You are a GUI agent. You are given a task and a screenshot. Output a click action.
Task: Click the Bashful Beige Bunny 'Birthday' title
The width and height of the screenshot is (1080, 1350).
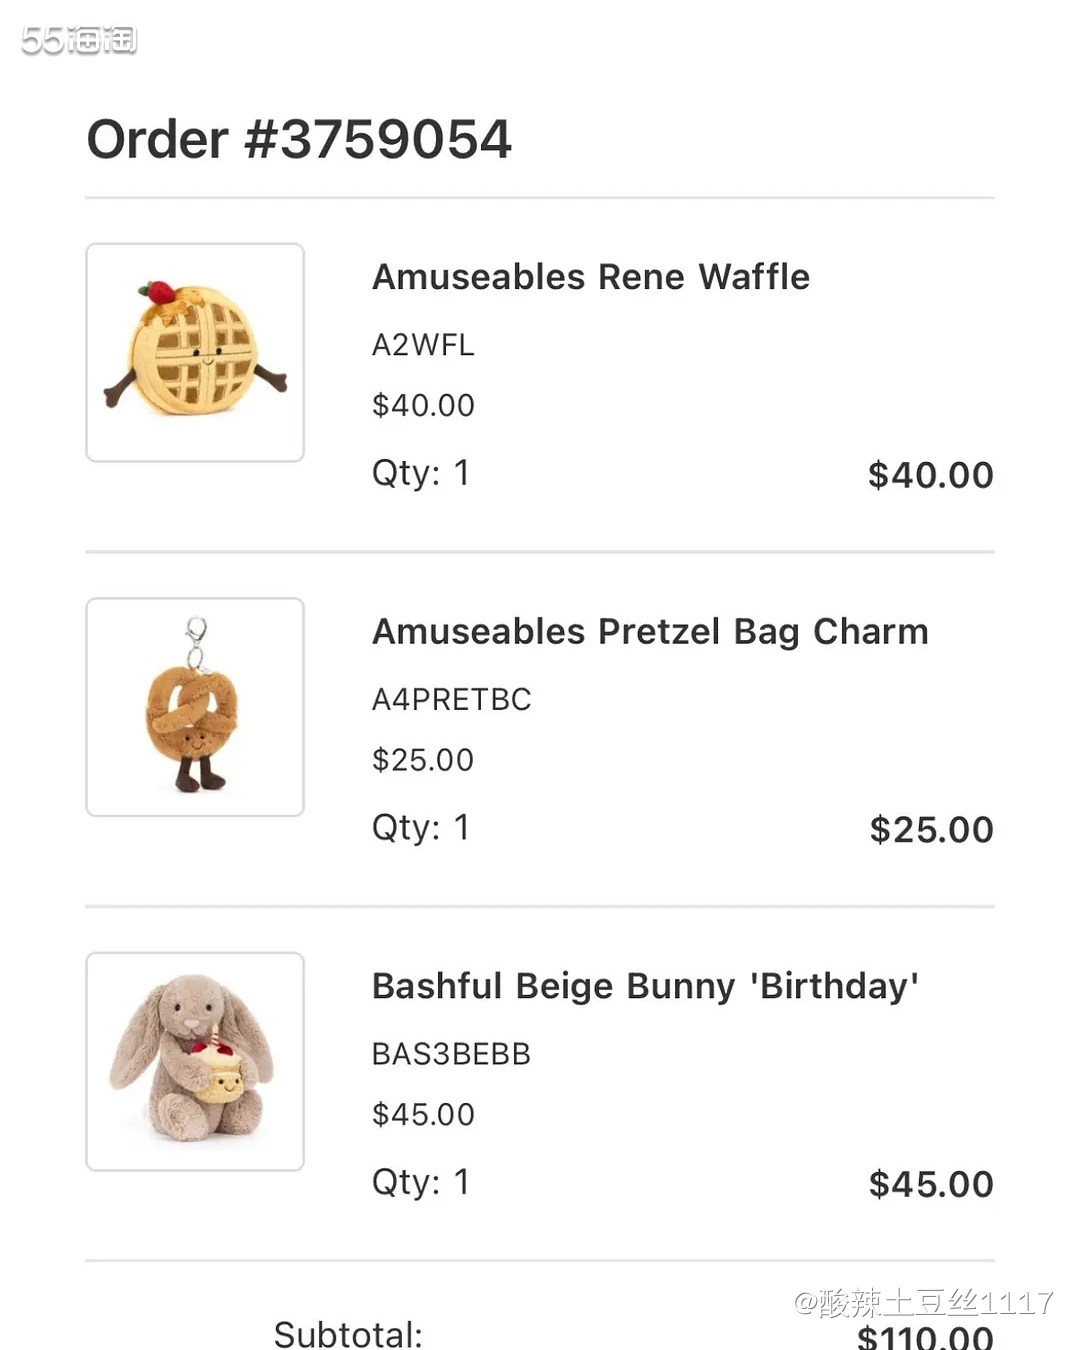[x=645, y=986]
